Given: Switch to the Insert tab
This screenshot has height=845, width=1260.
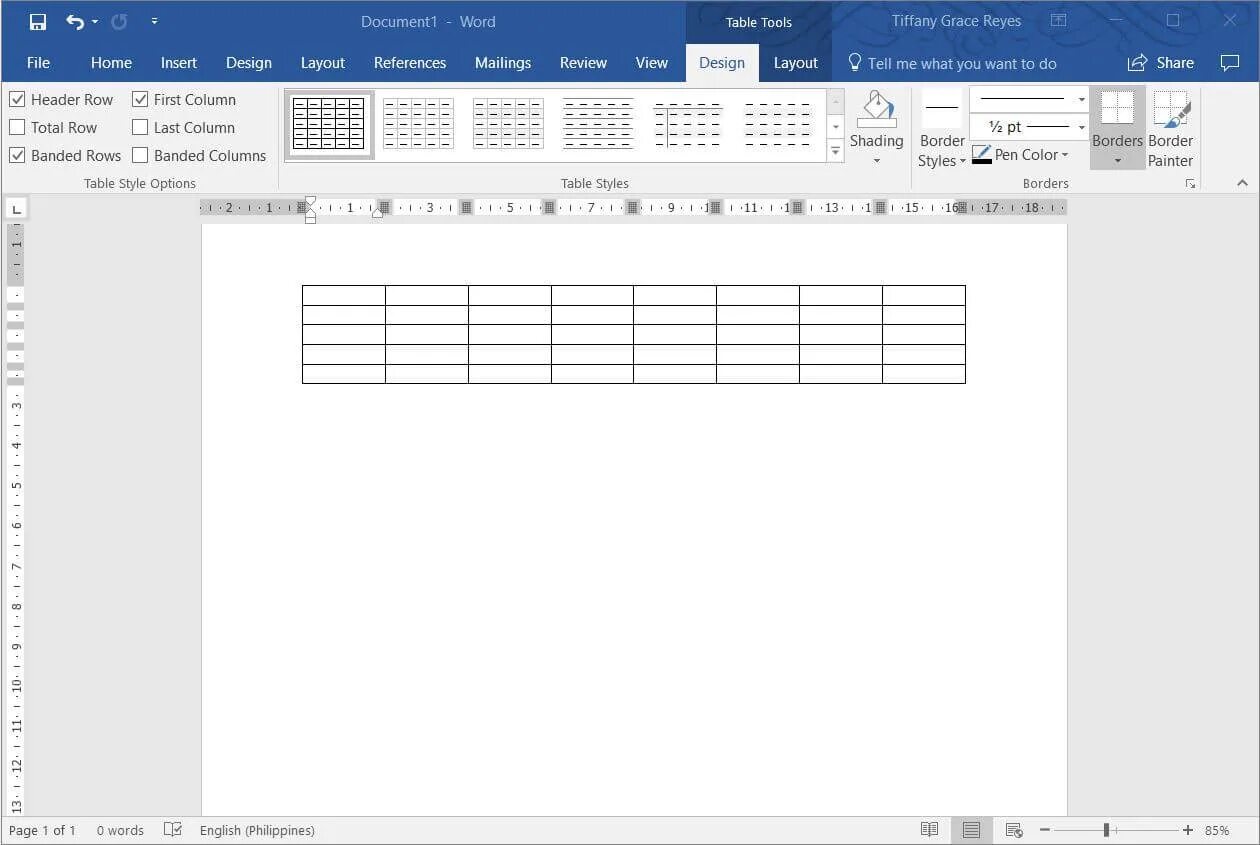Looking at the screenshot, I should (179, 62).
